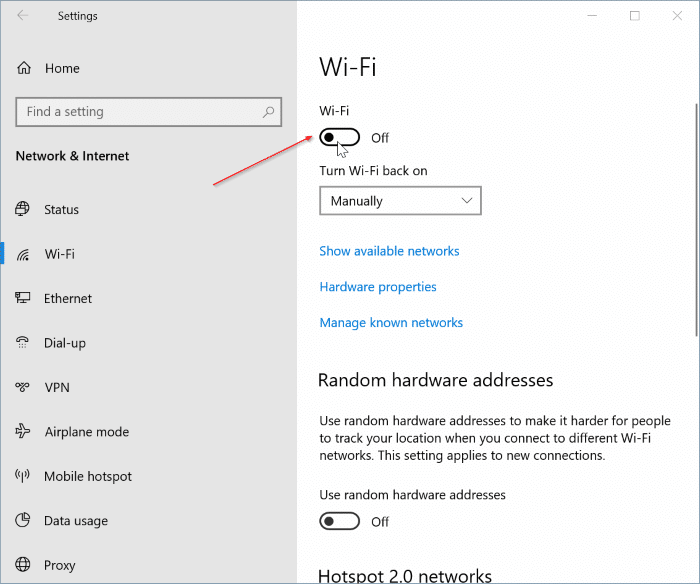The height and width of the screenshot is (584, 700).
Task: Open Proxy settings
Action: (59, 565)
